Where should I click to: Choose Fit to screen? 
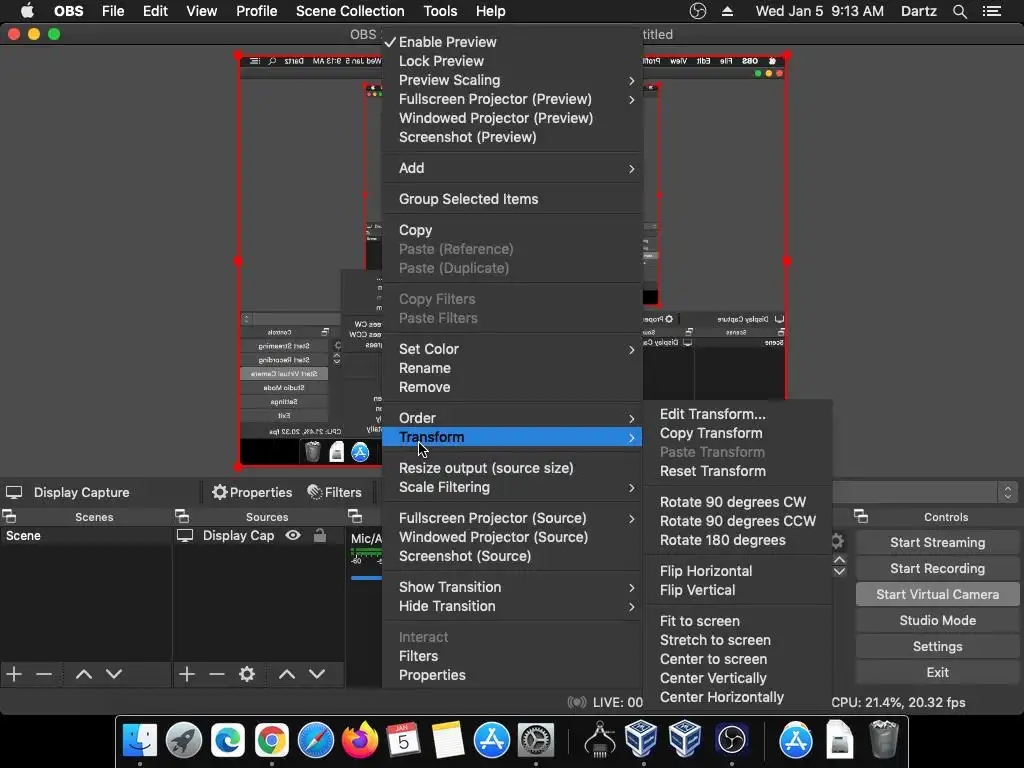point(737,621)
